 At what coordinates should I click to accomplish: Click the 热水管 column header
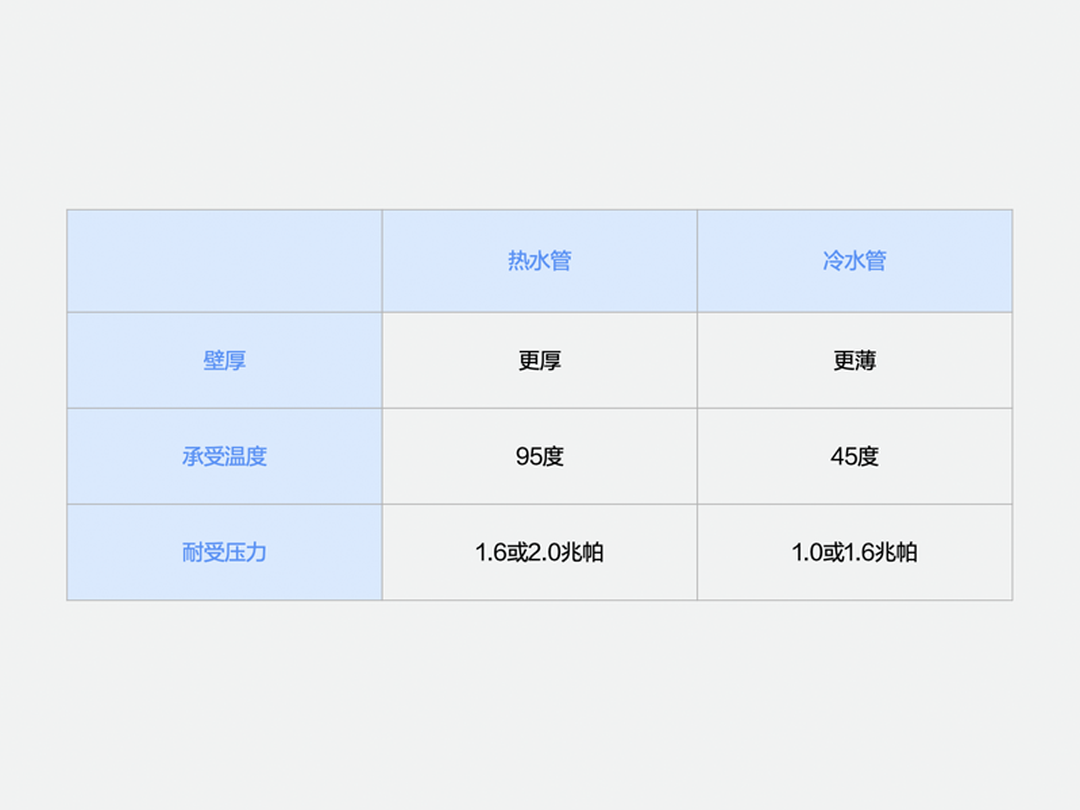click(x=539, y=261)
